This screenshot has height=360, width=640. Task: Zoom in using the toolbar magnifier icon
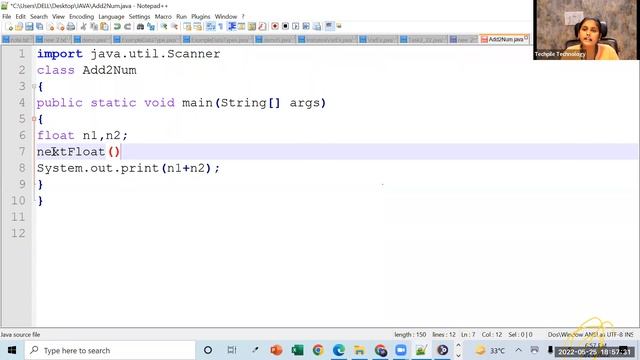coord(164,27)
